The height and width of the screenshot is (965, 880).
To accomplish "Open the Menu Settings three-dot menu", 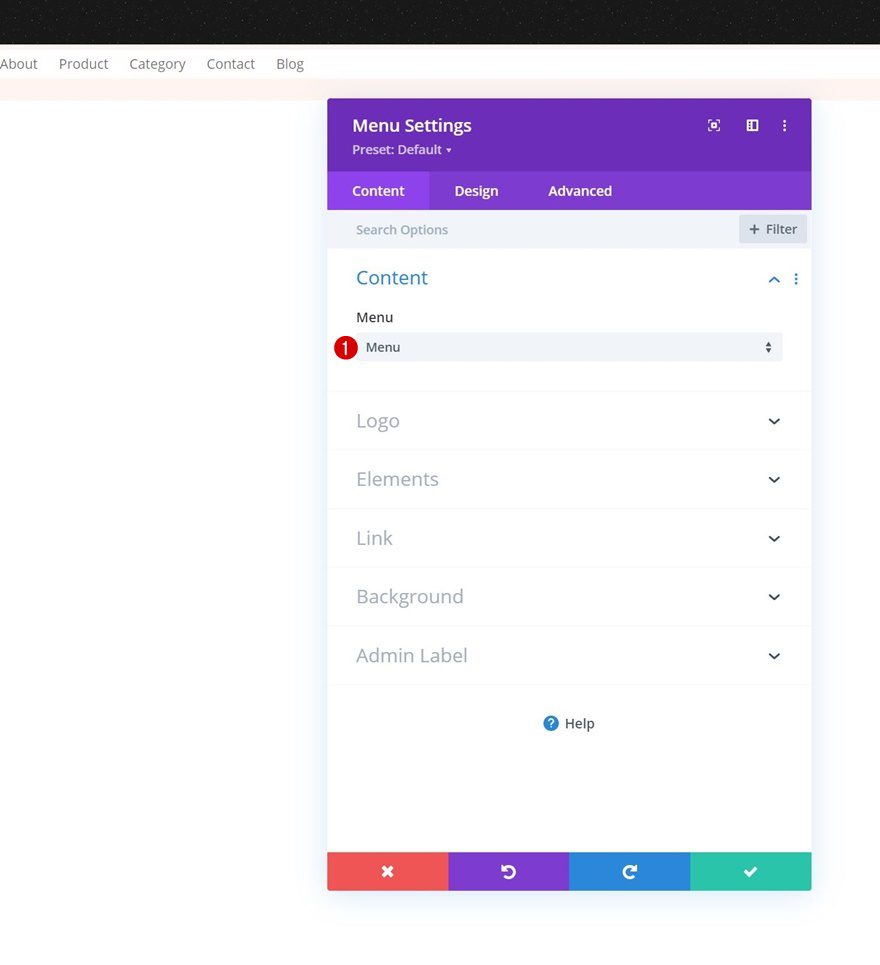I will point(784,125).
